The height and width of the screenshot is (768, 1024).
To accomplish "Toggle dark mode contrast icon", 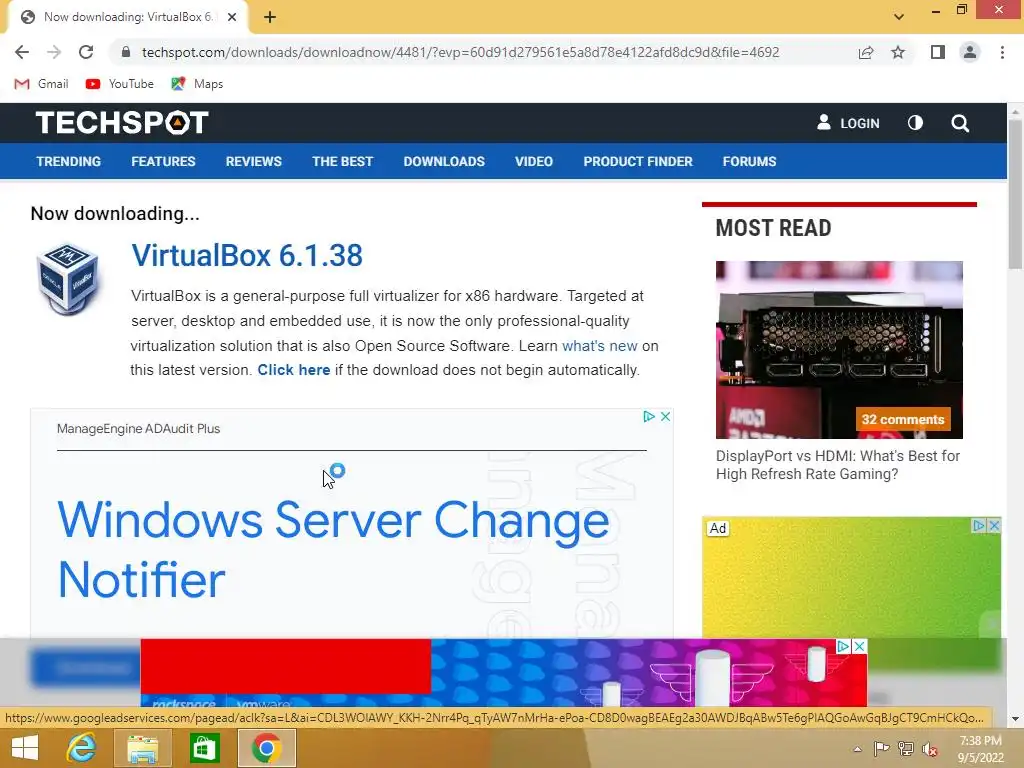I will point(915,123).
